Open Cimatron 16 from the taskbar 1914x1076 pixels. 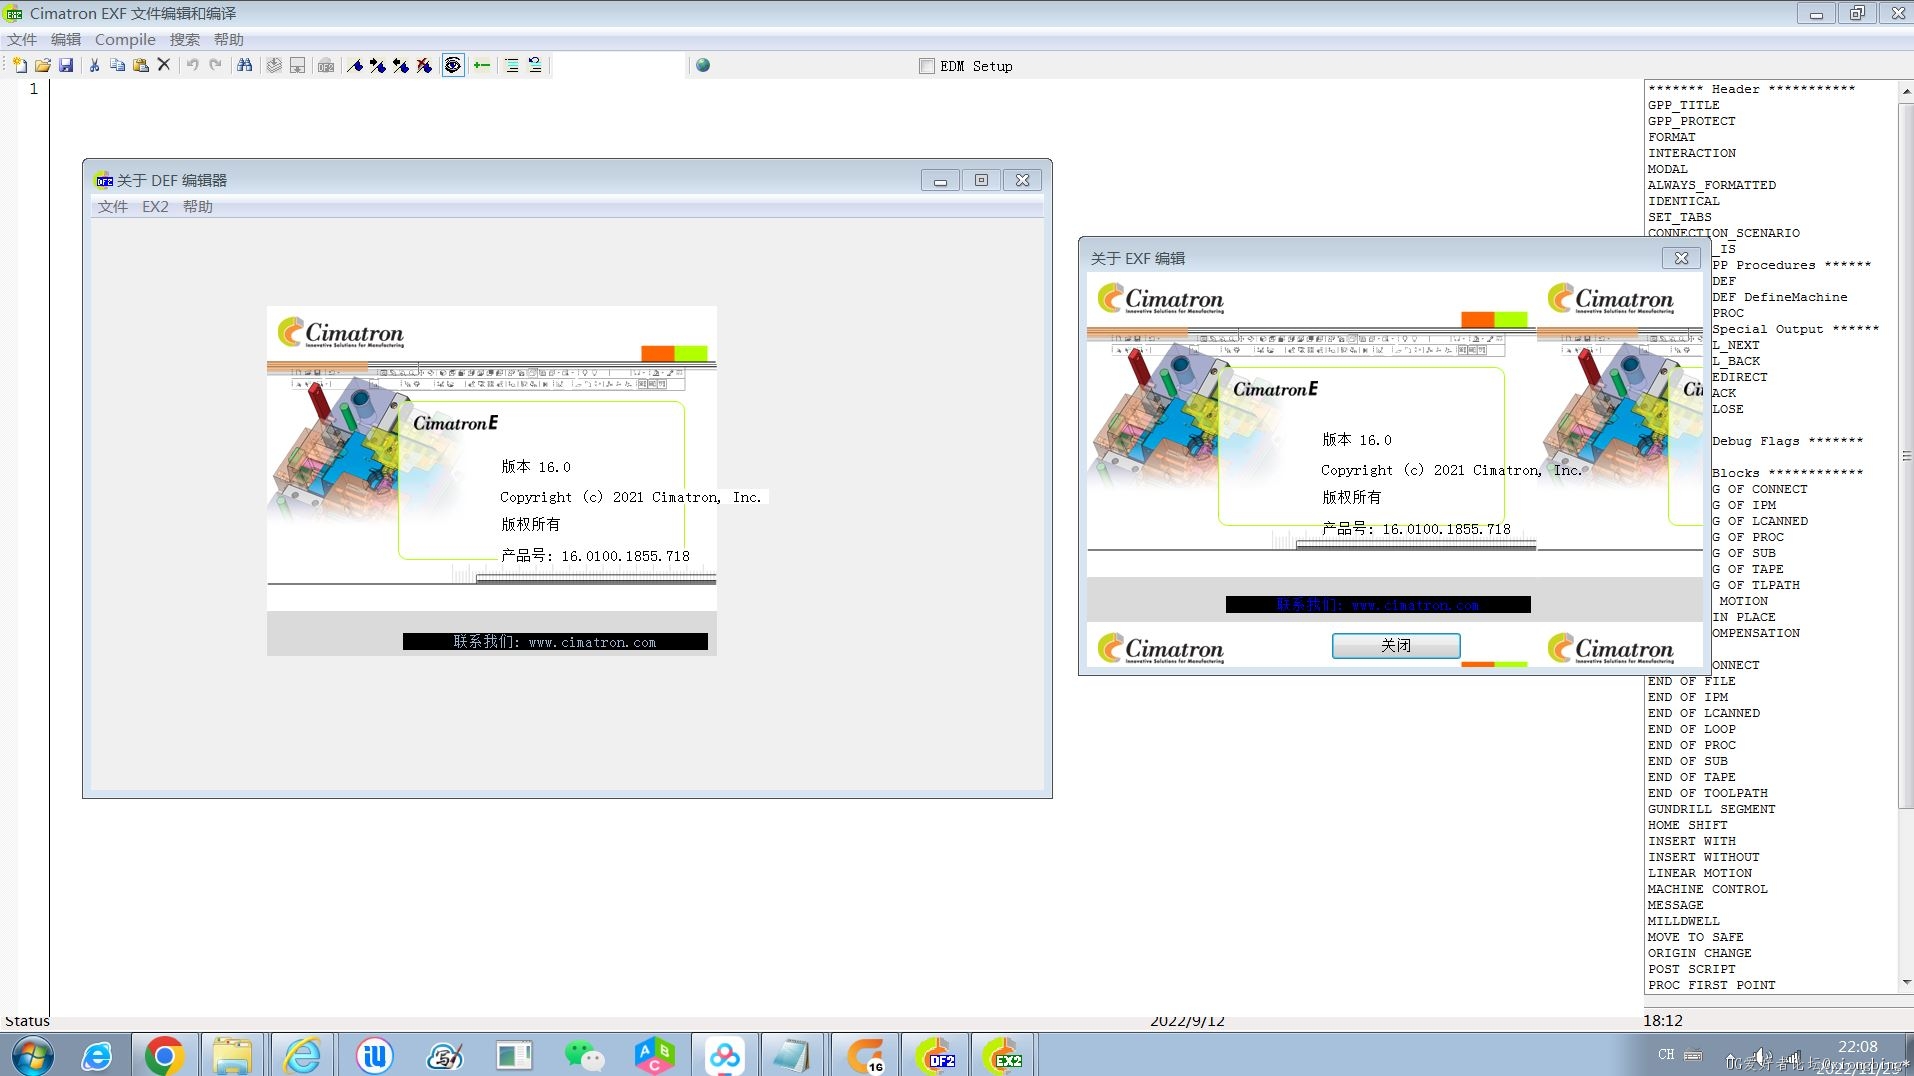pos(865,1056)
